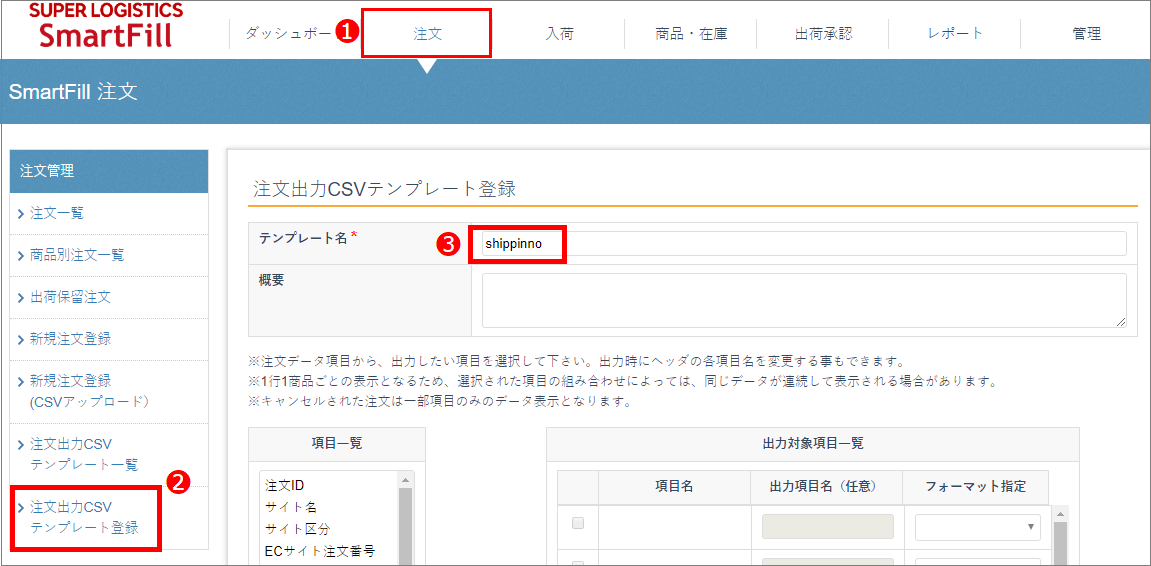
Task: Open 新規注文登録 (CSVアップロード) link
Action: coord(89,391)
